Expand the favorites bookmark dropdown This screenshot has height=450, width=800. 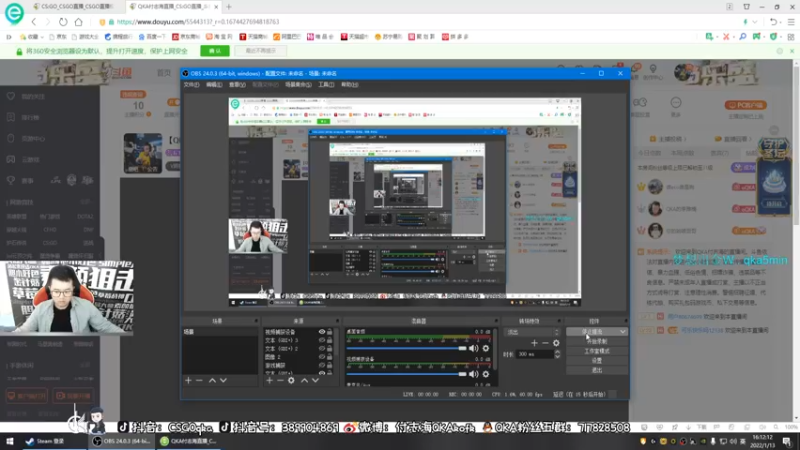click(42, 37)
